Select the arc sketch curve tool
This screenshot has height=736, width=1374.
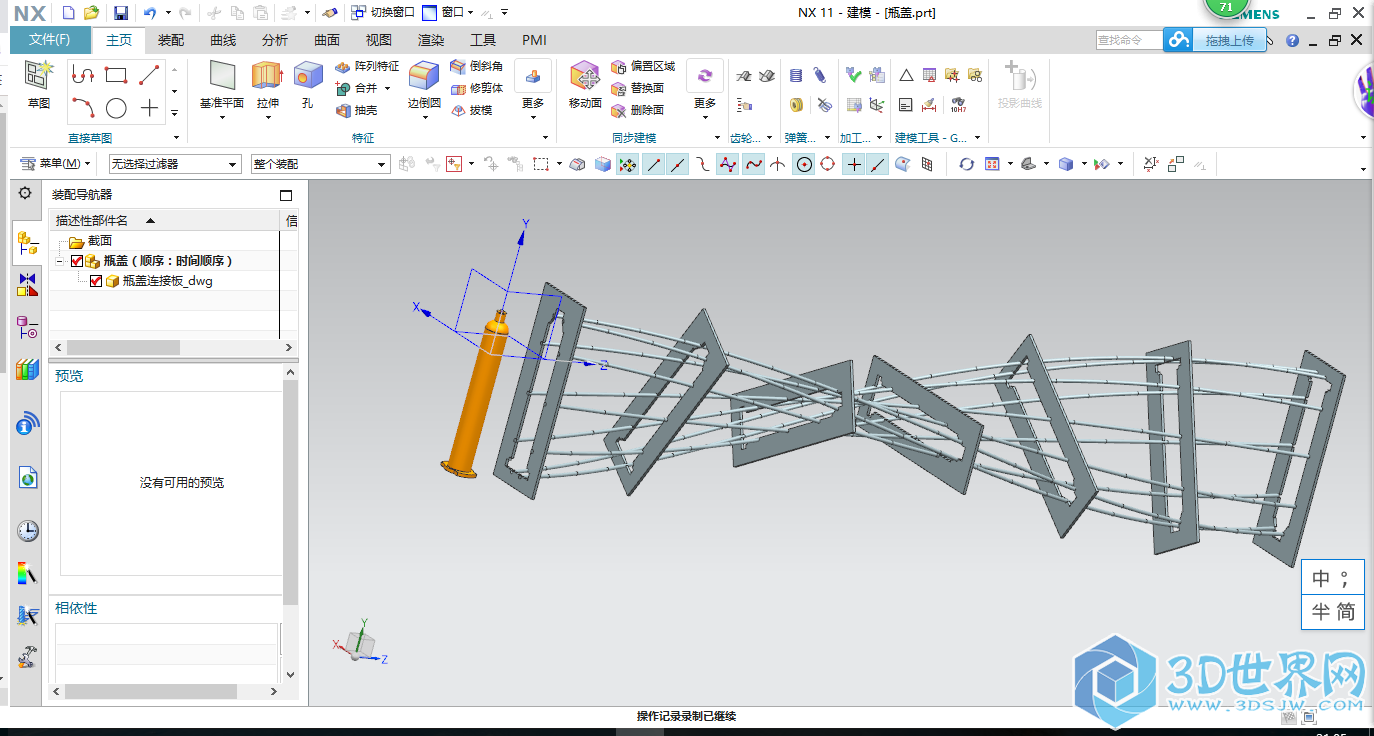(83, 108)
